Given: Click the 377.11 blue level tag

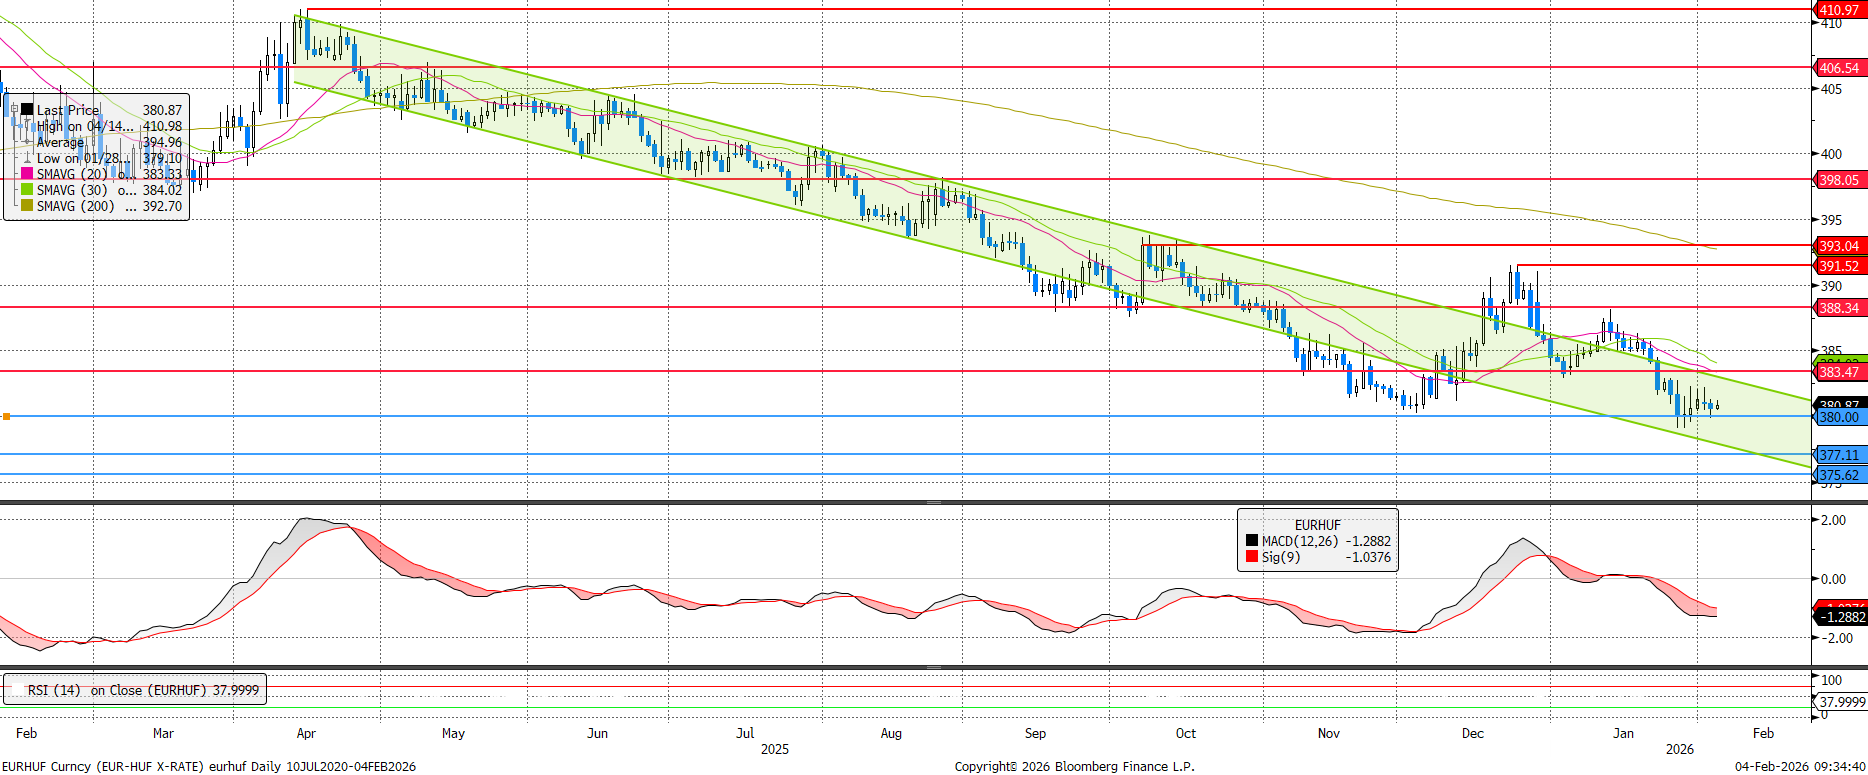Looking at the screenshot, I should (1838, 455).
